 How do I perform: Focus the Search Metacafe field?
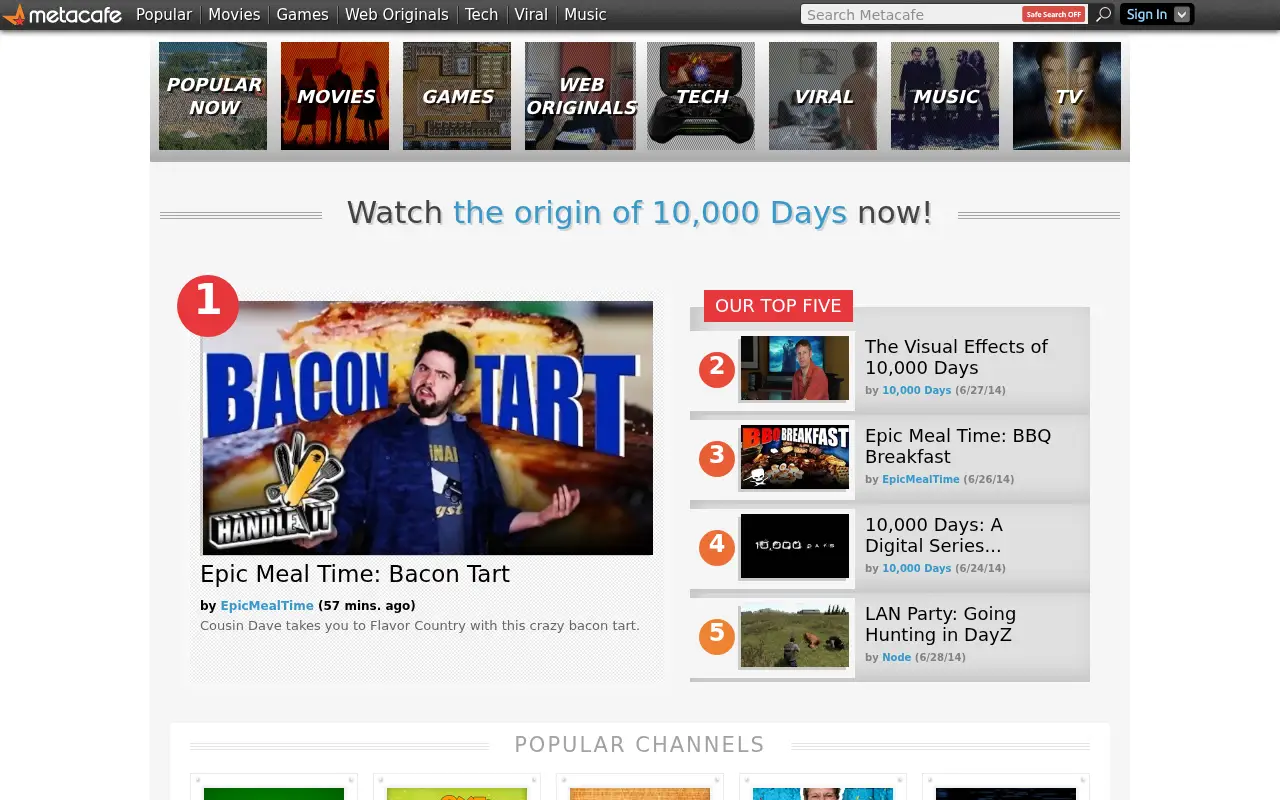pos(911,14)
